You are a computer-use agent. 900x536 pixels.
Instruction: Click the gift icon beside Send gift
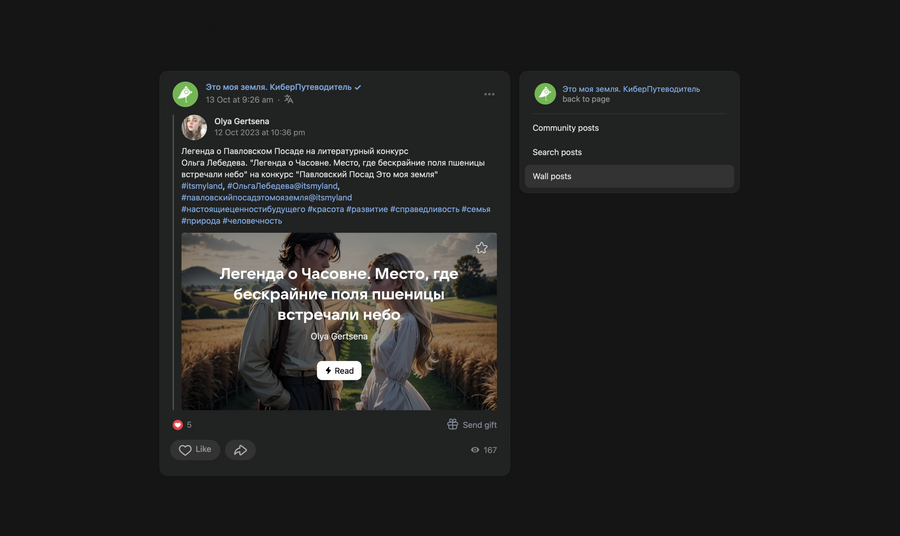pos(452,424)
